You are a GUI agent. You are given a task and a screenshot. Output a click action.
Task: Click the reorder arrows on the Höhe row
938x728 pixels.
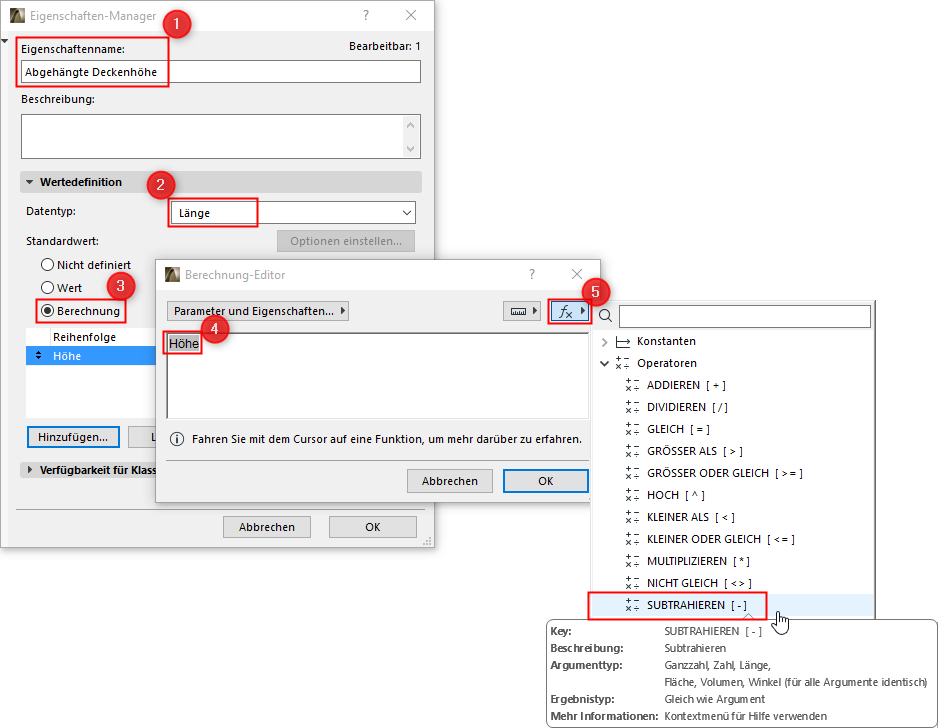tap(39, 355)
